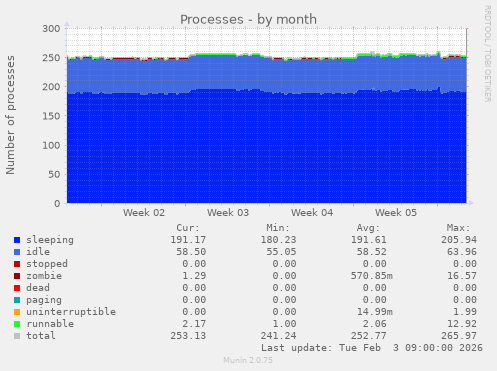Click the gray total legend swatch
This screenshot has width=497, height=371.
(17, 336)
